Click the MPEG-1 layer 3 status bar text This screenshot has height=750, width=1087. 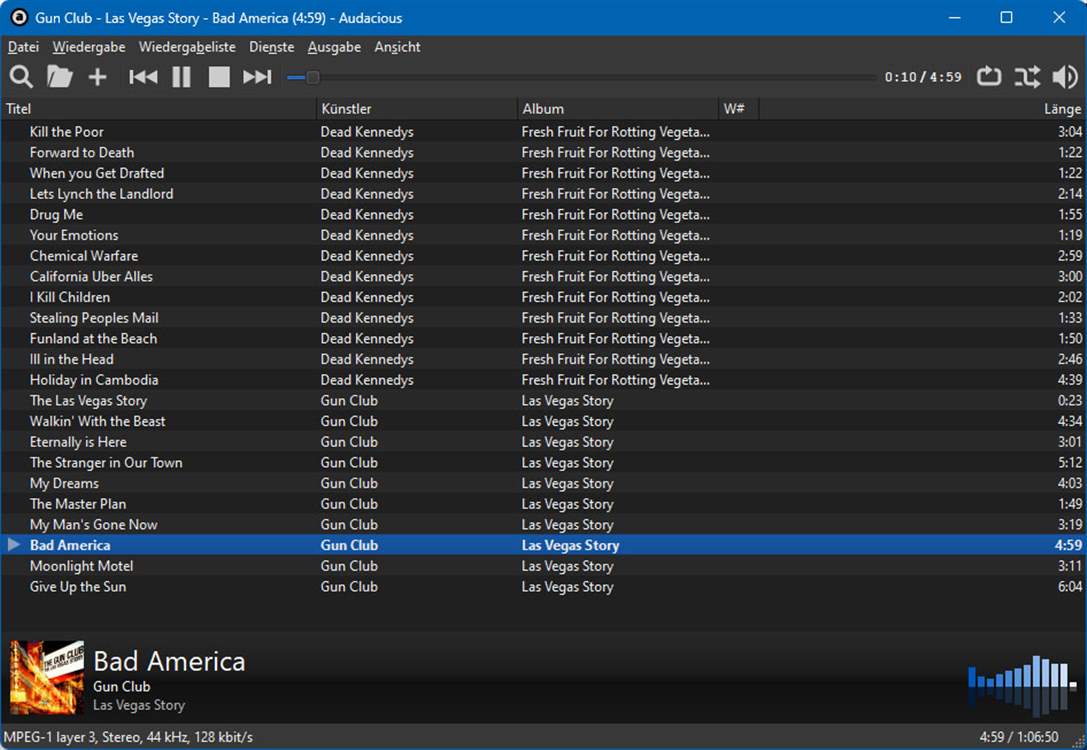point(128,737)
